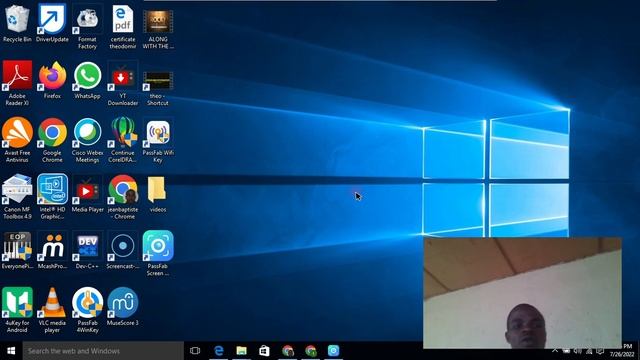Open the network status tray icon

(x=589, y=351)
